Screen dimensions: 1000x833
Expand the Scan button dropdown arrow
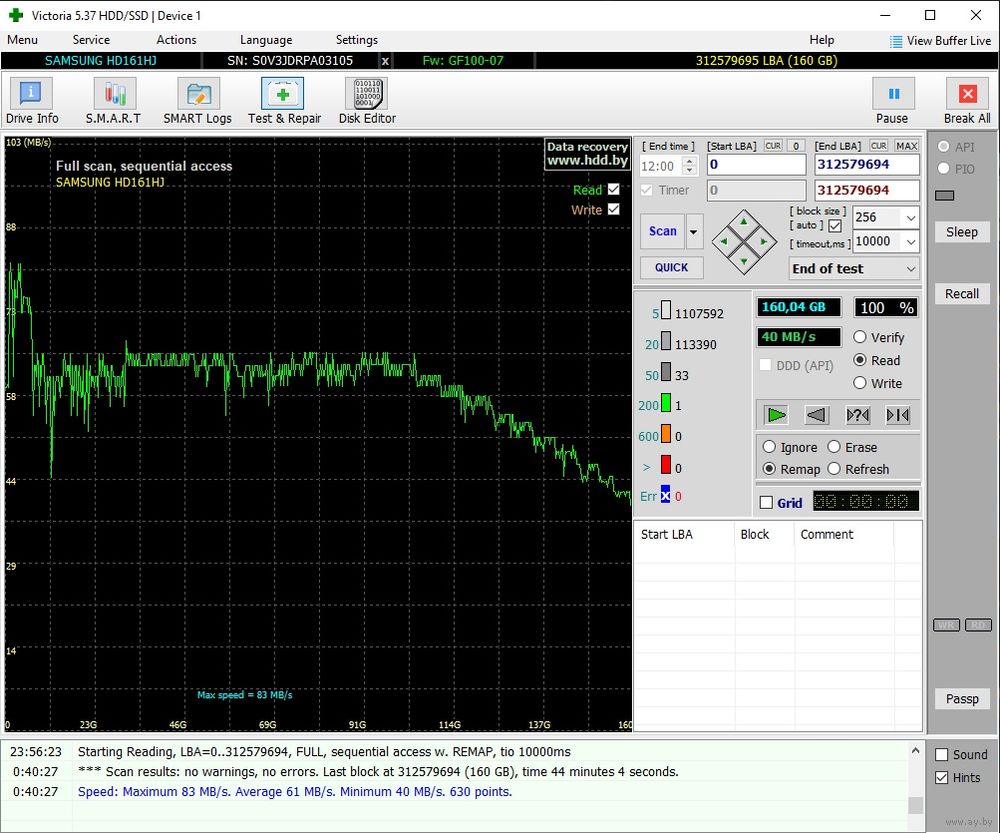tap(694, 232)
